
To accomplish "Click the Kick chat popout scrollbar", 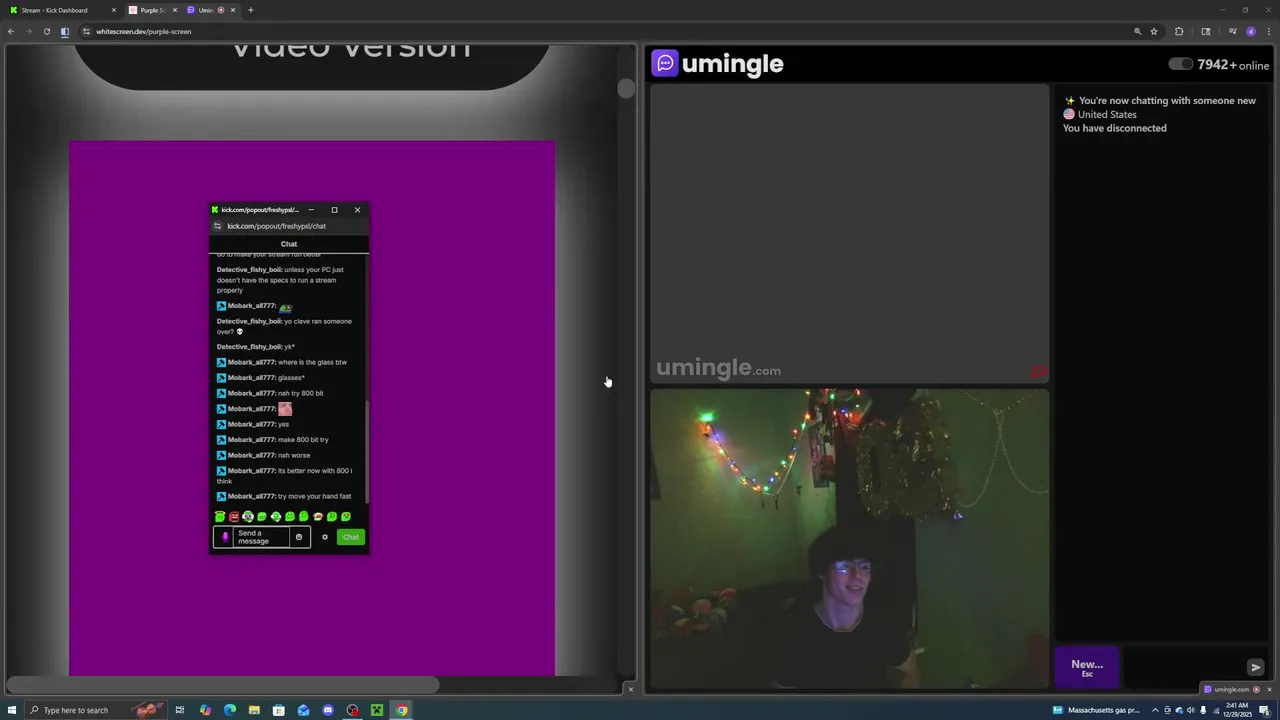I will click(366, 451).
